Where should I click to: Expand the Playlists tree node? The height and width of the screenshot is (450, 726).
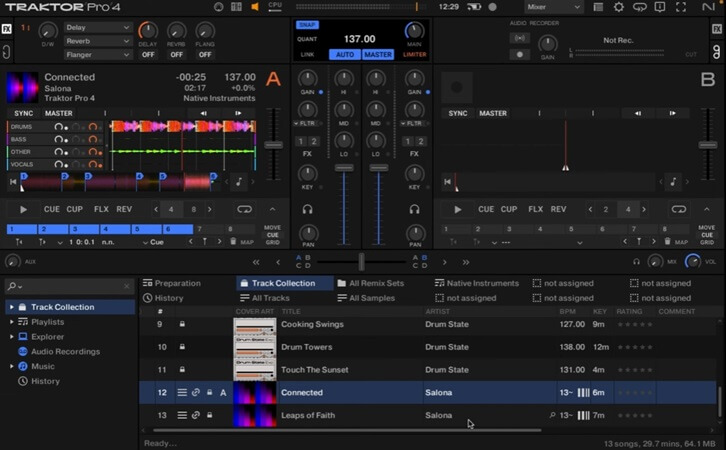pos(12,322)
